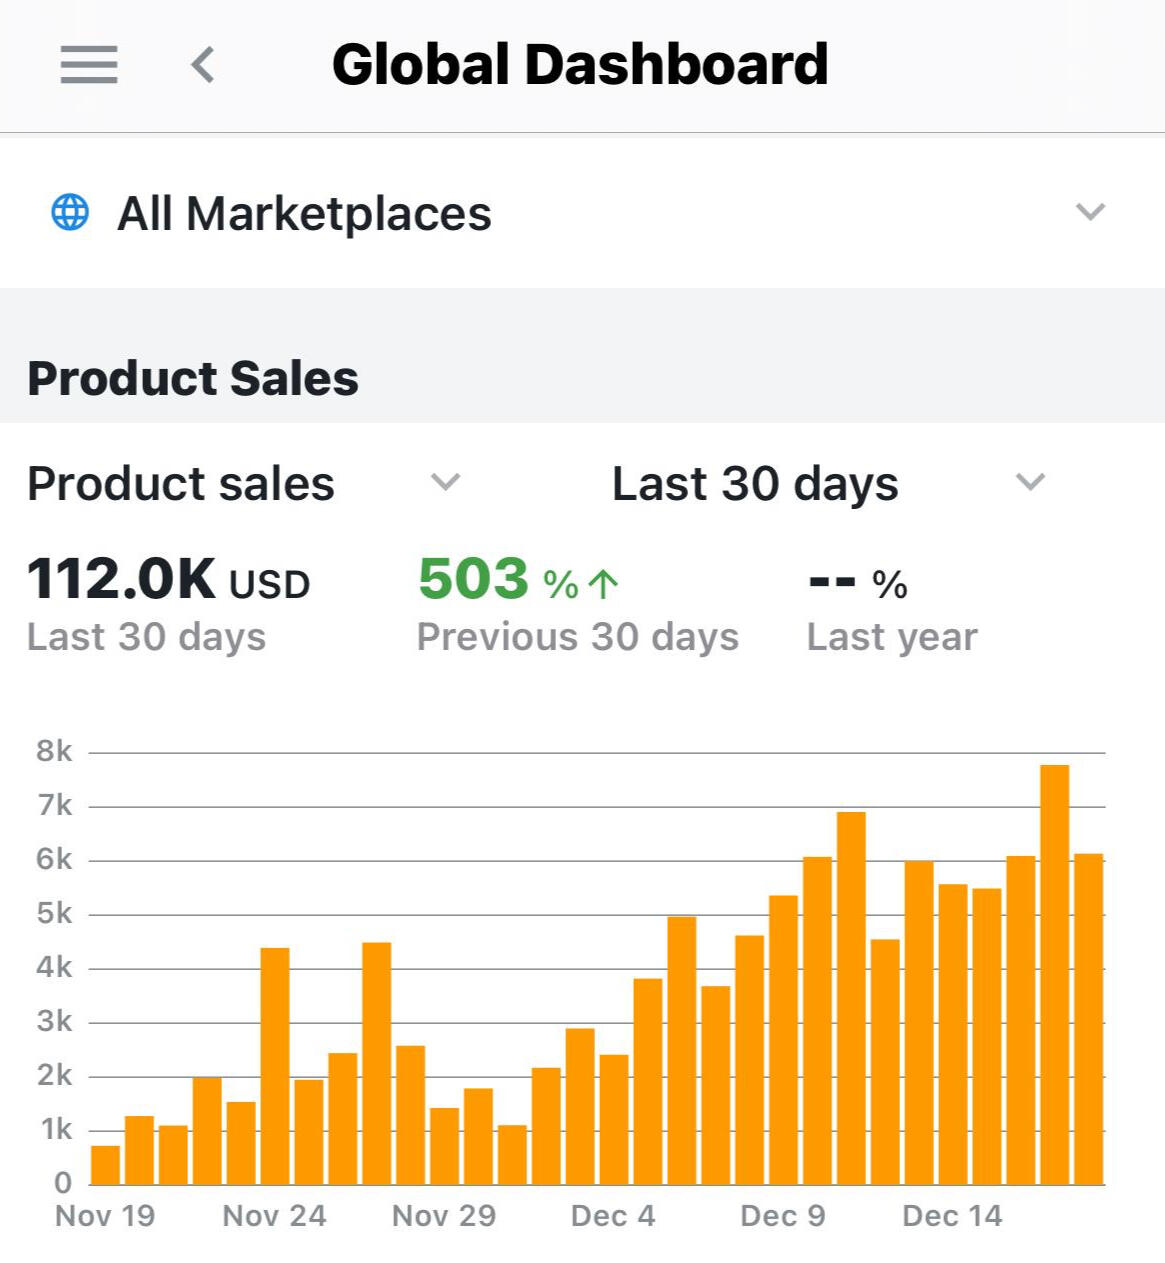Tap the Dec 9 axis label
The image size is (1165, 1263).
coord(782,1216)
